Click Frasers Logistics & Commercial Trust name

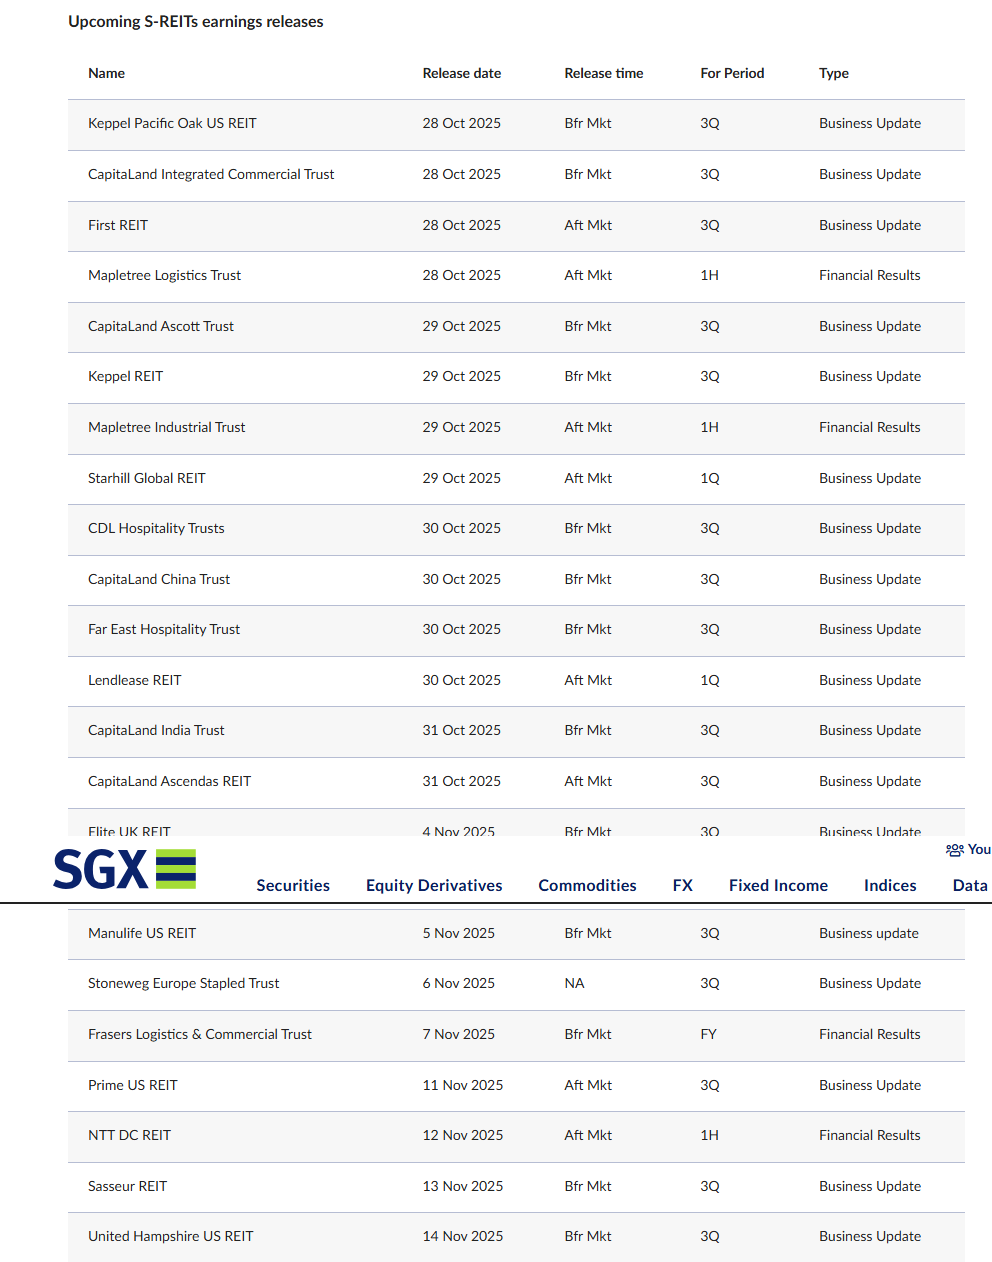point(200,1034)
